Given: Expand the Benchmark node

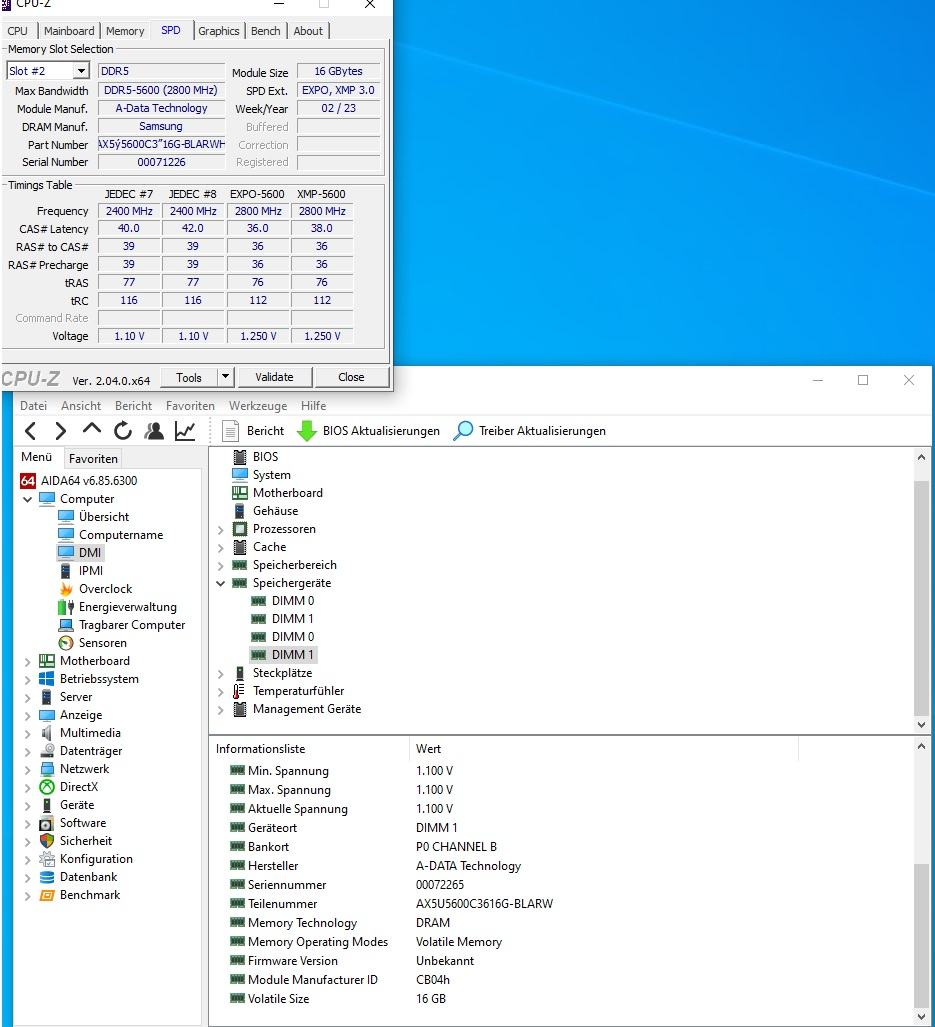Looking at the screenshot, I should pyautogui.click(x=28, y=896).
